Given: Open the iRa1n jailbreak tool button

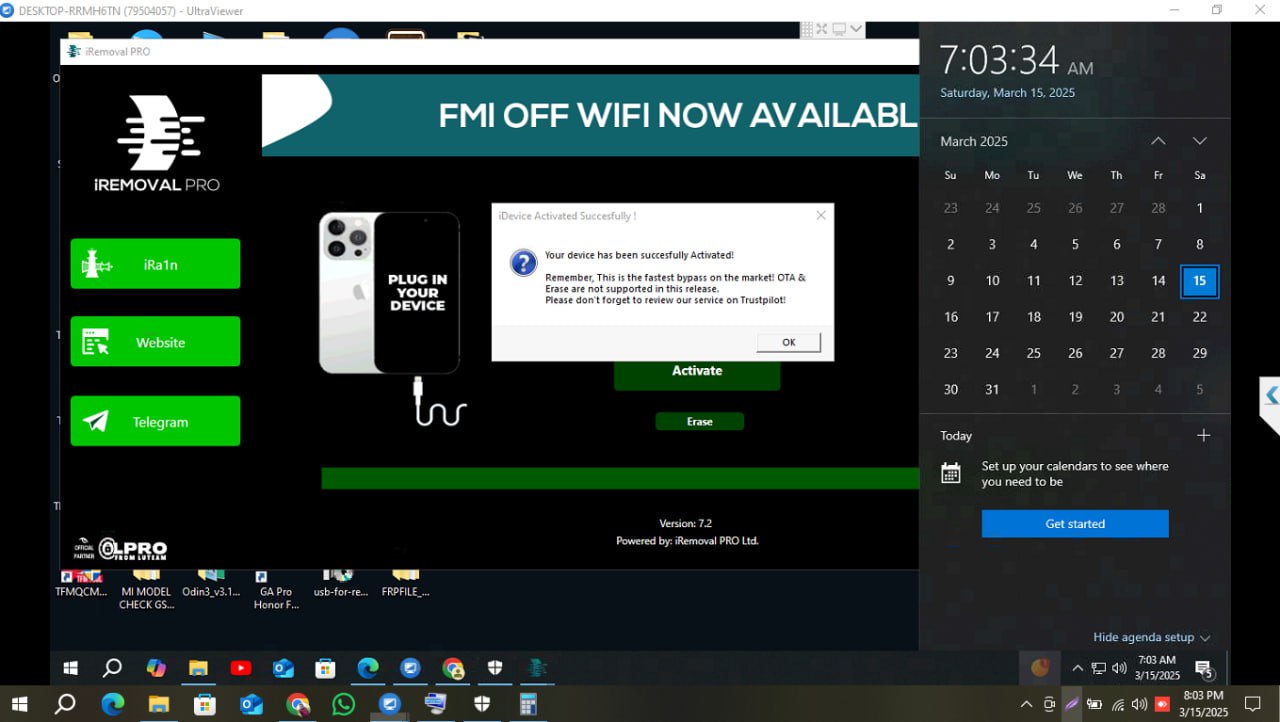Looking at the screenshot, I should pyautogui.click(x=155, y=264).
